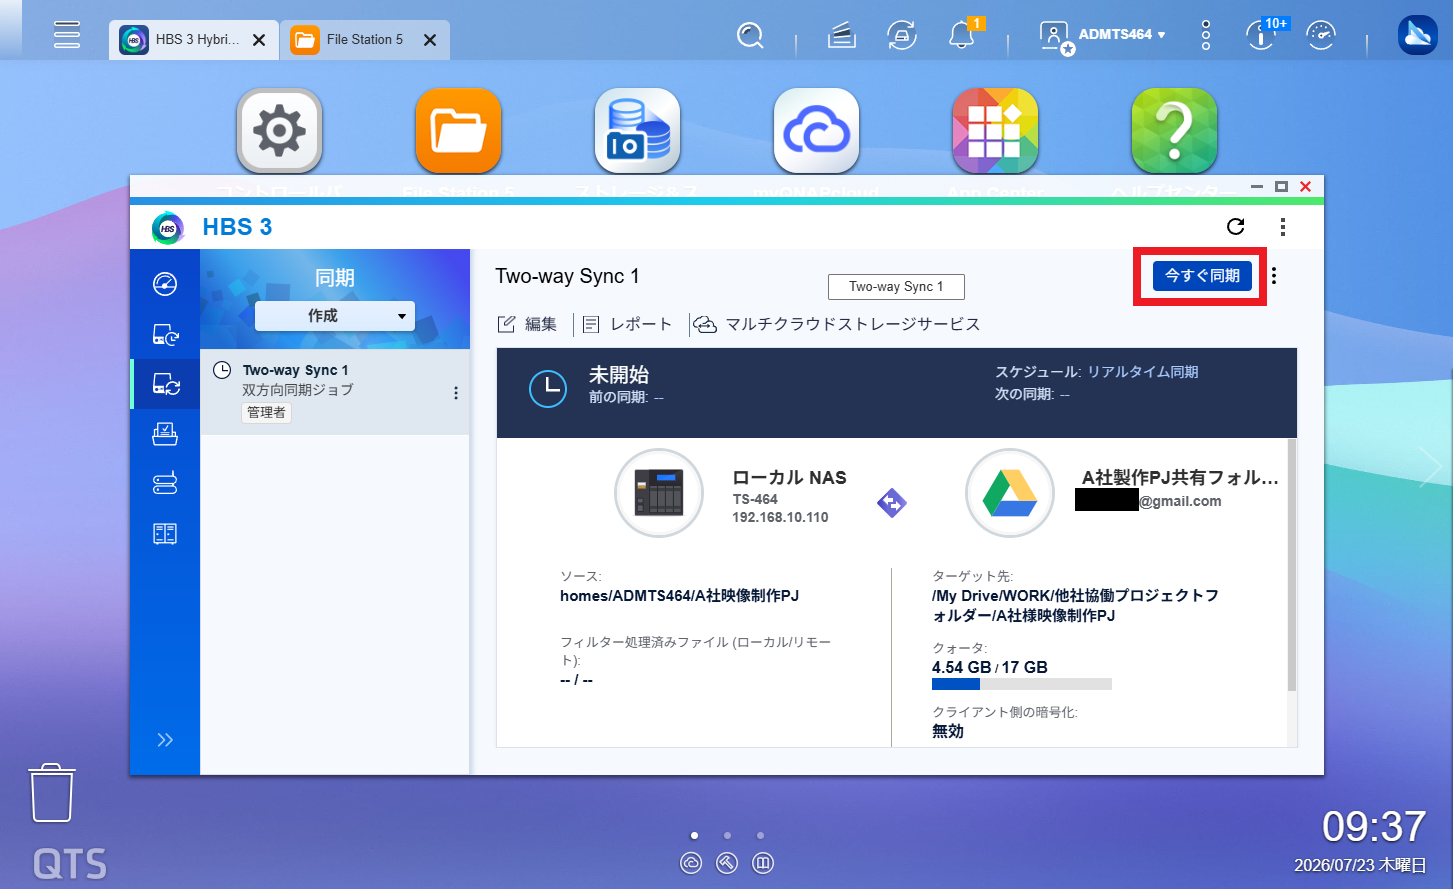Open the 作成 create dropdown

(335, 316)
